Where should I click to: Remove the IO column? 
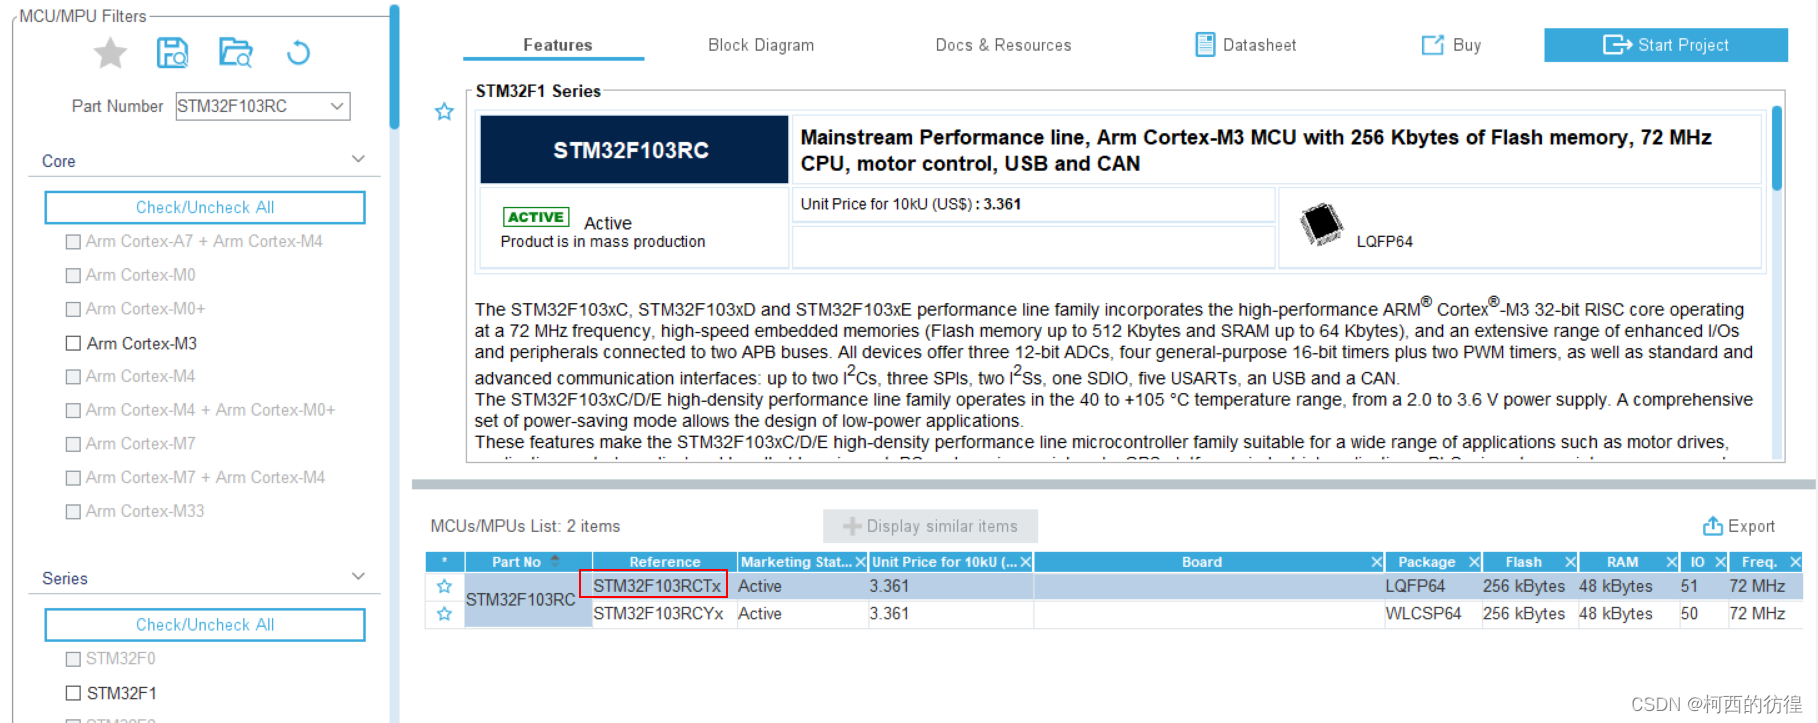[1720, 562]
